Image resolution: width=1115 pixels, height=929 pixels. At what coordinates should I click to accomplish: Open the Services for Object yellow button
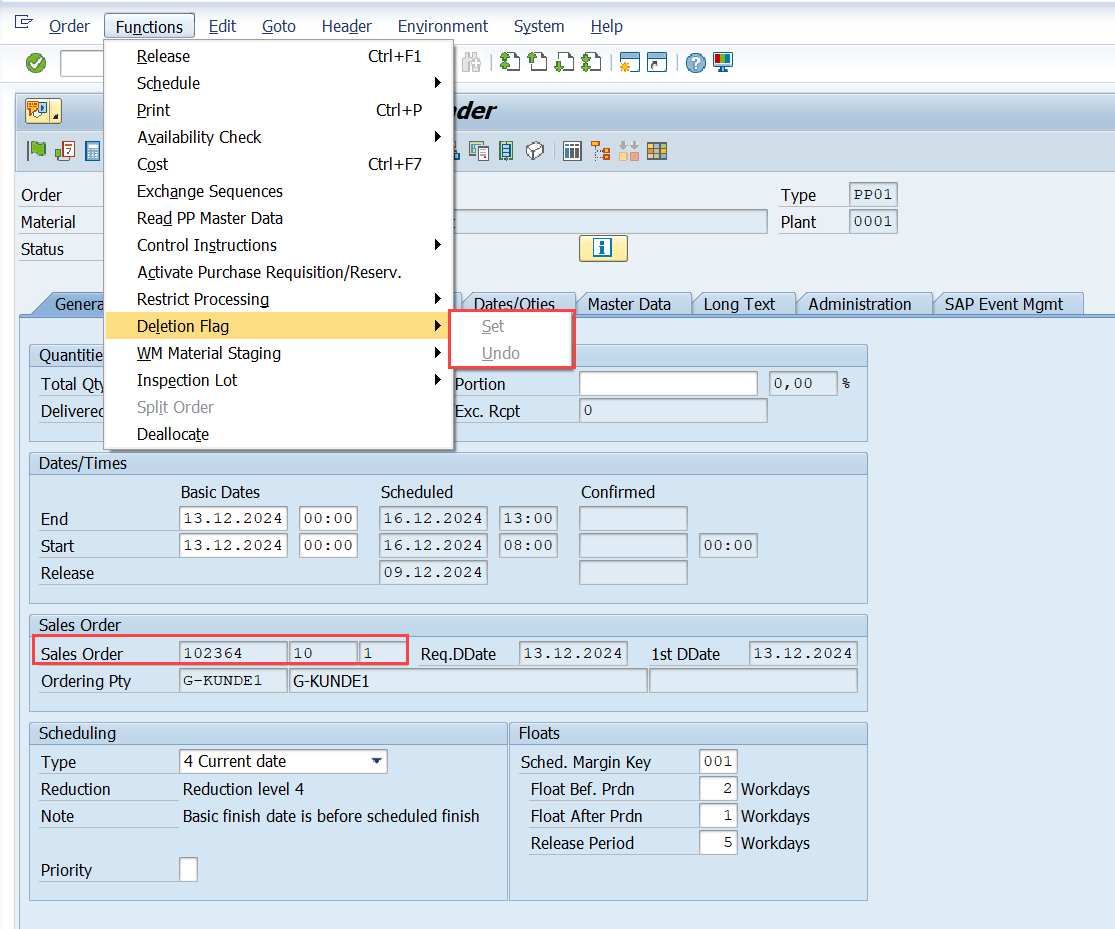pos(43,110)
